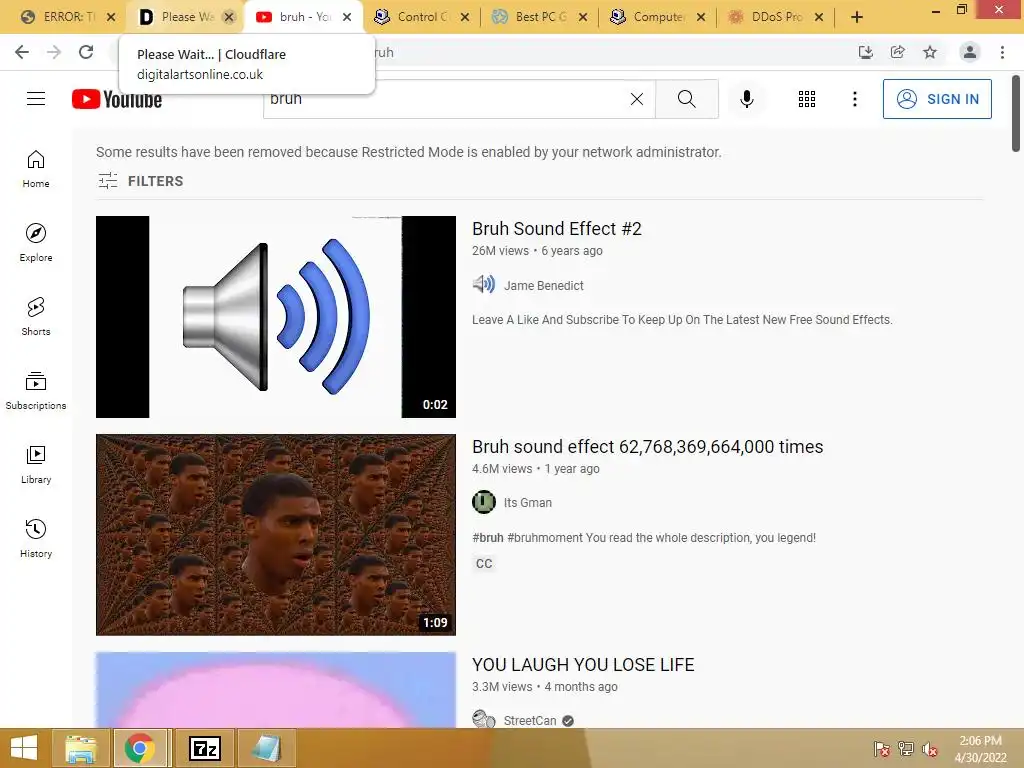Click the SIGN IN button
This screenshot has height=768, width=1024.
[x=937, y=99]
